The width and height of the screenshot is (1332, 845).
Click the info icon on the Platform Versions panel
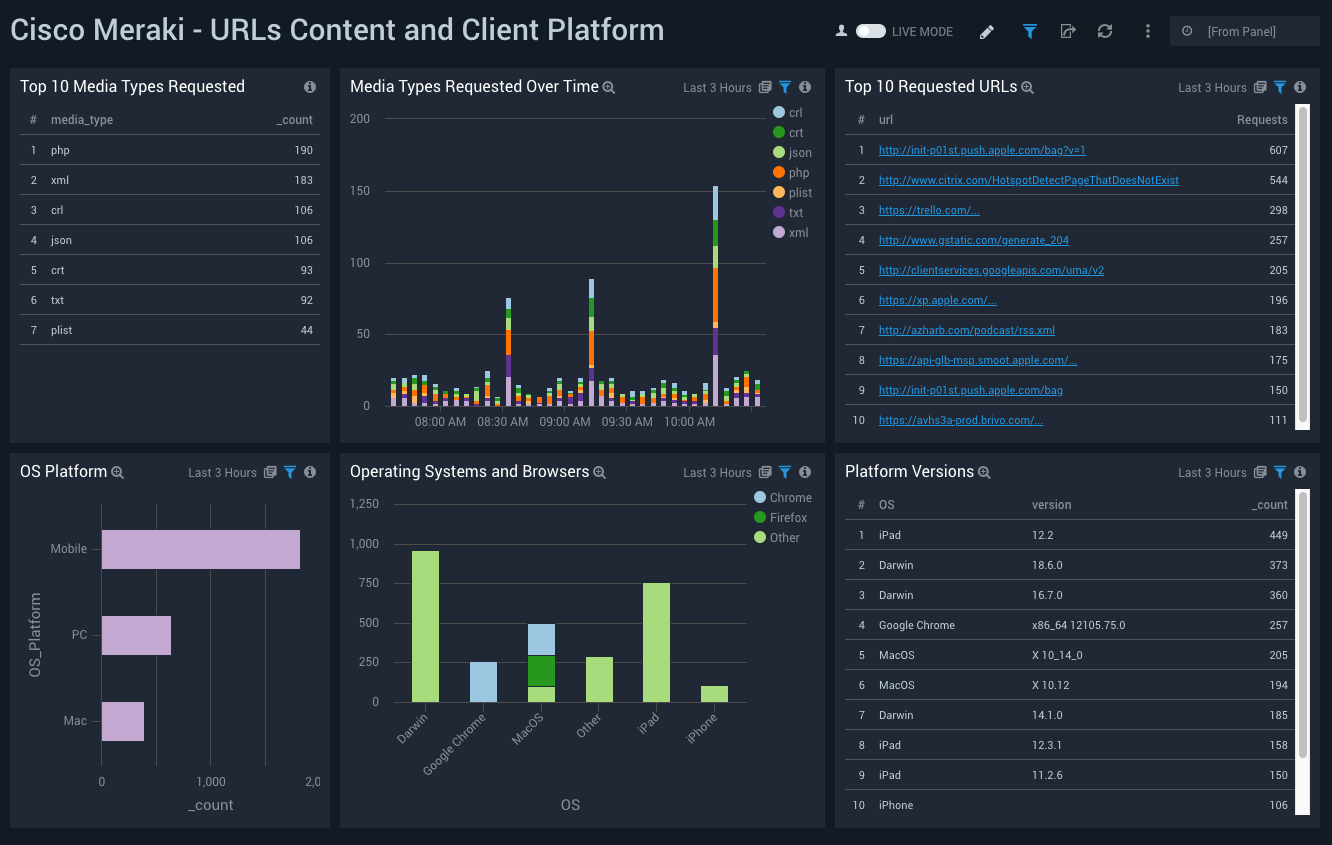1299,472
